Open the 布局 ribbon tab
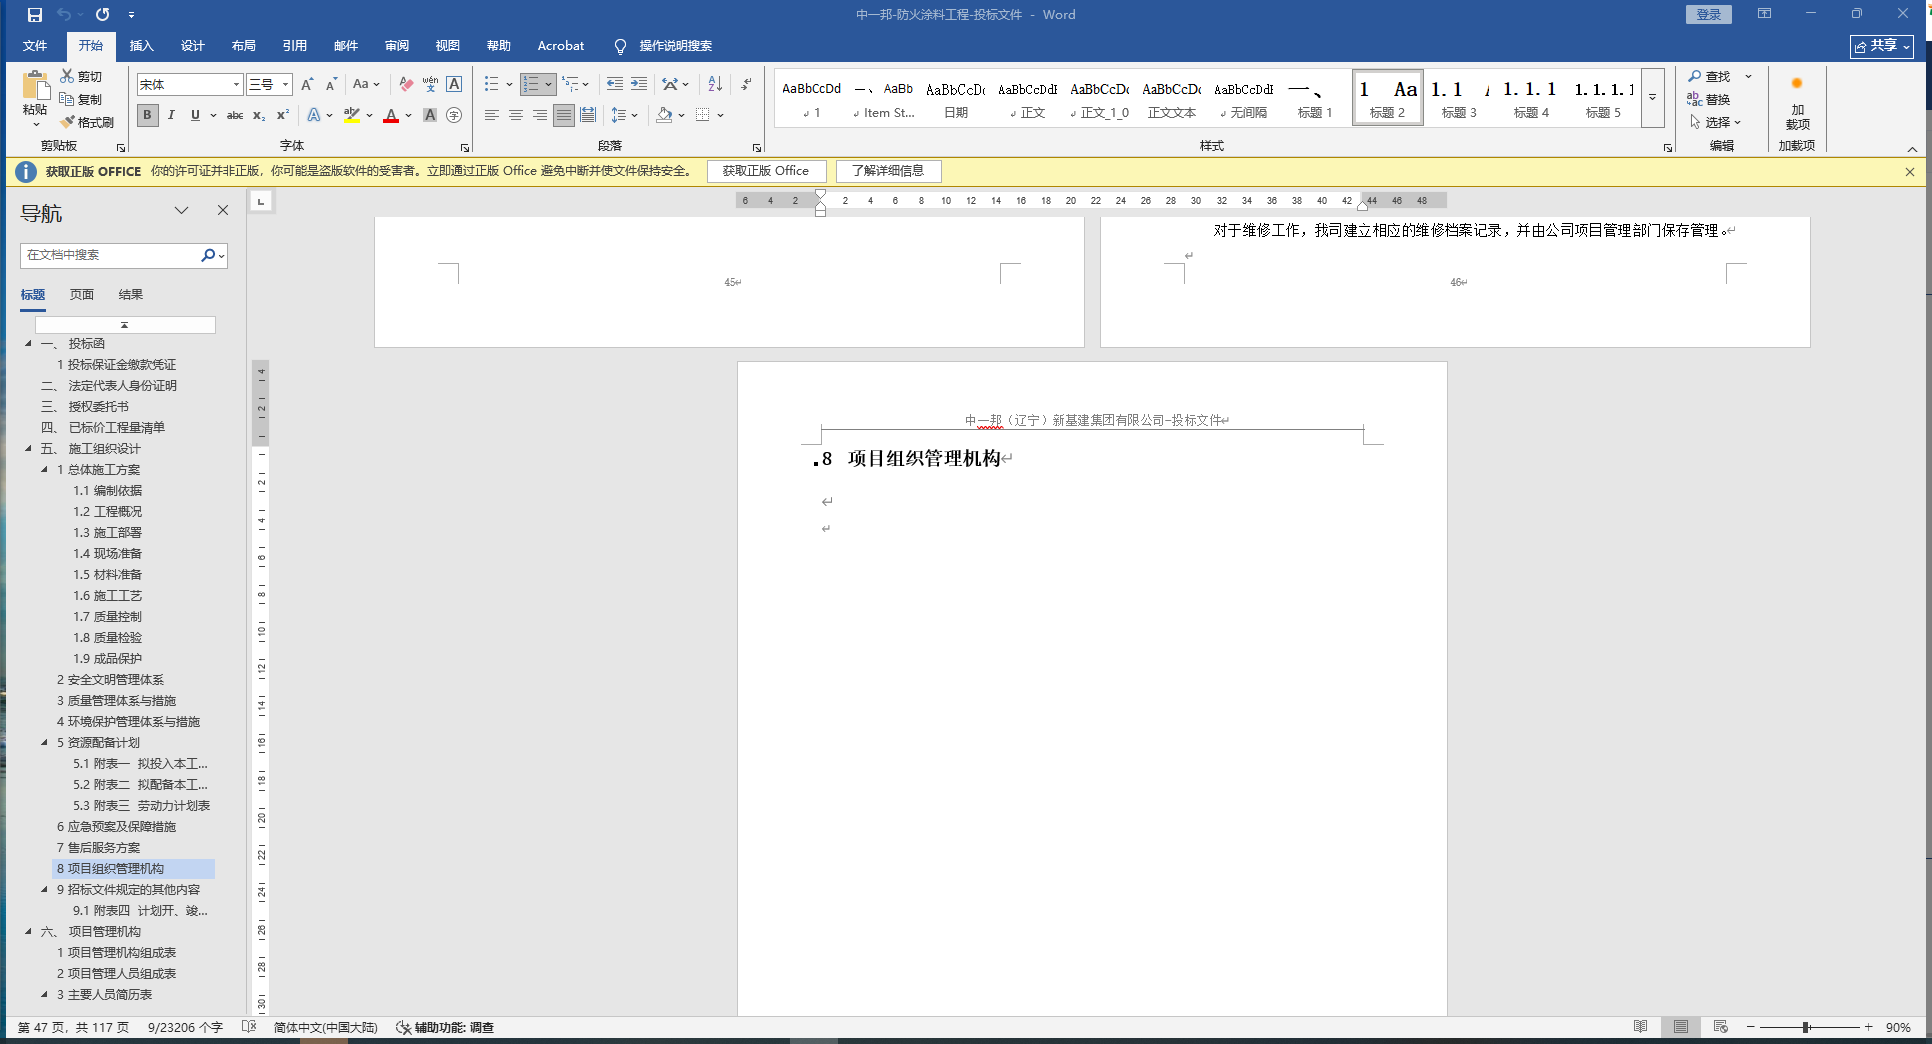This screenshot has height=1044, width=1932. pos(243,46)
